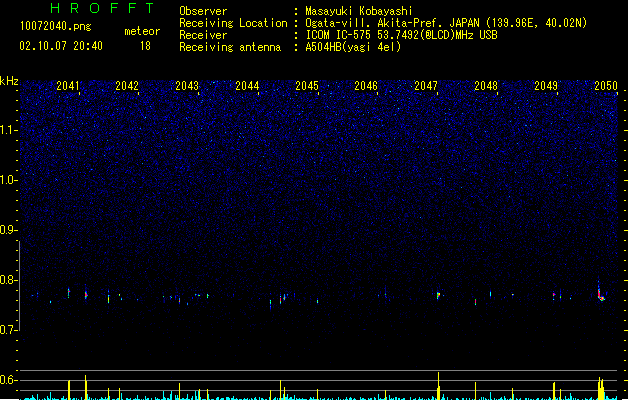
Task: Click the Receiver field label
Action: click(203, 35)
